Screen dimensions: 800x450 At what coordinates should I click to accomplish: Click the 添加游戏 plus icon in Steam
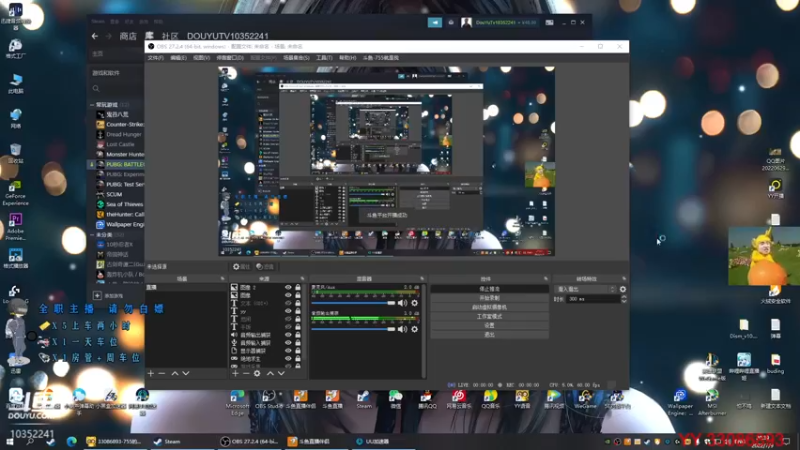[97, 295]
